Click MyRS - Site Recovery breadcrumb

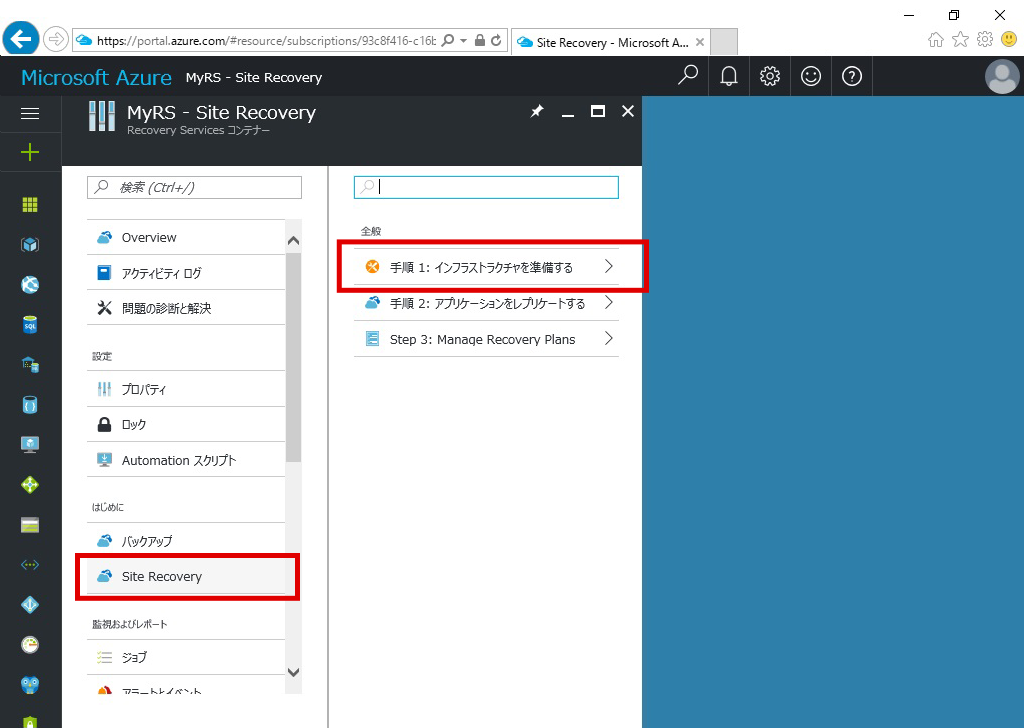253,77
